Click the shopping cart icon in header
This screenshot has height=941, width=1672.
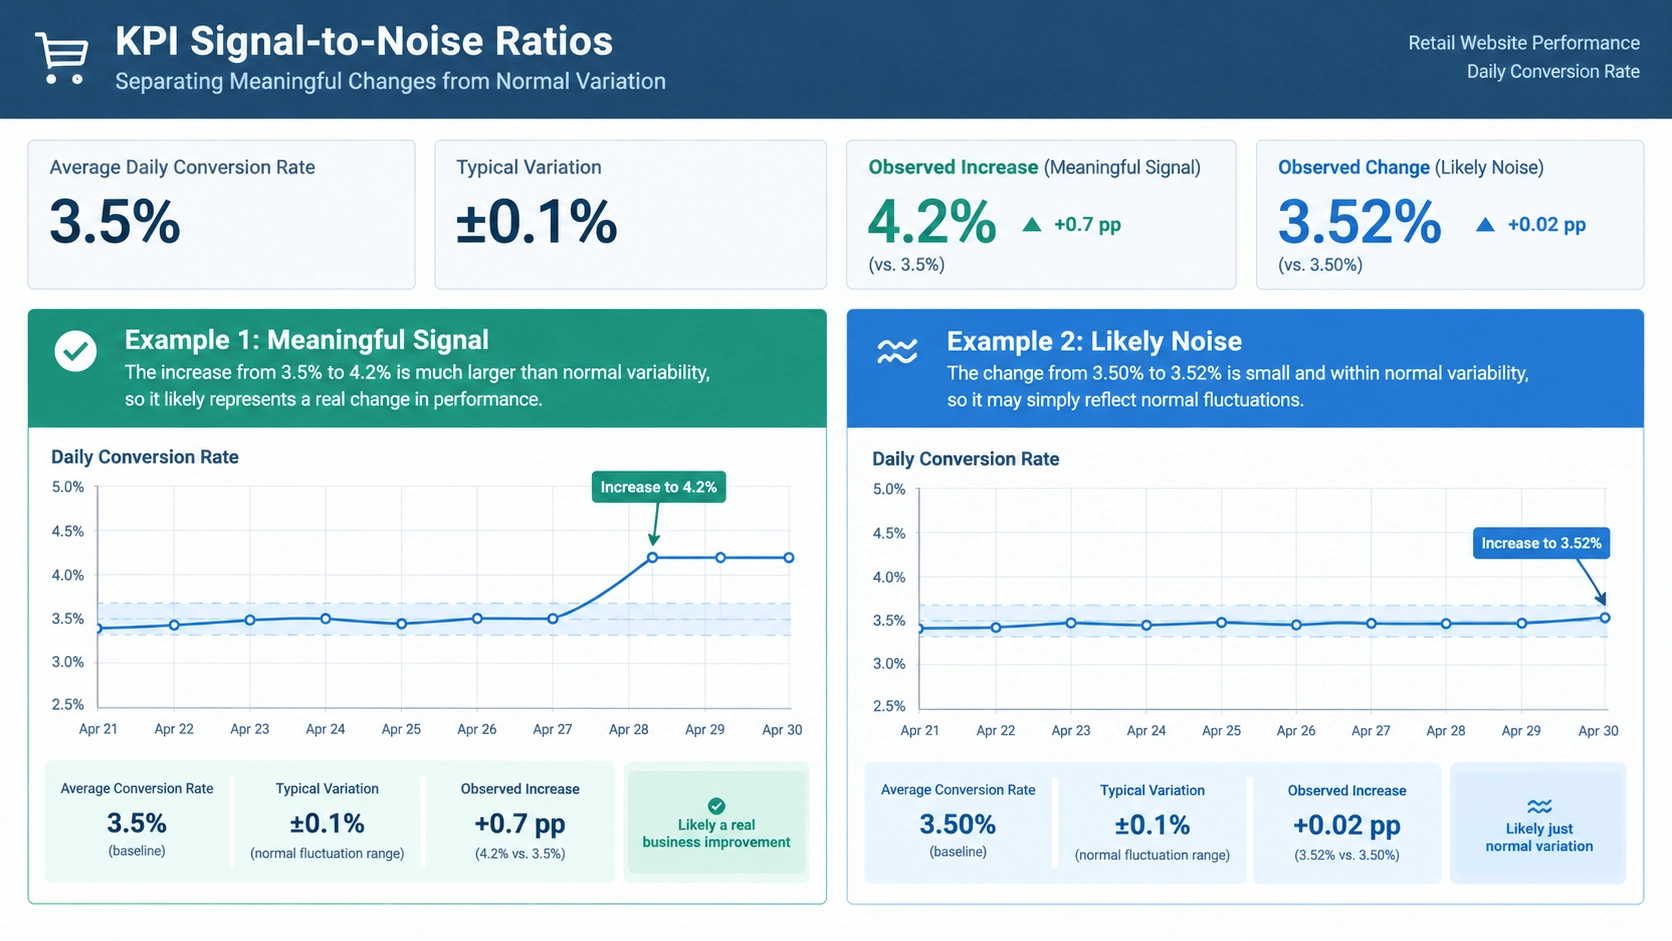click(62, 57)
